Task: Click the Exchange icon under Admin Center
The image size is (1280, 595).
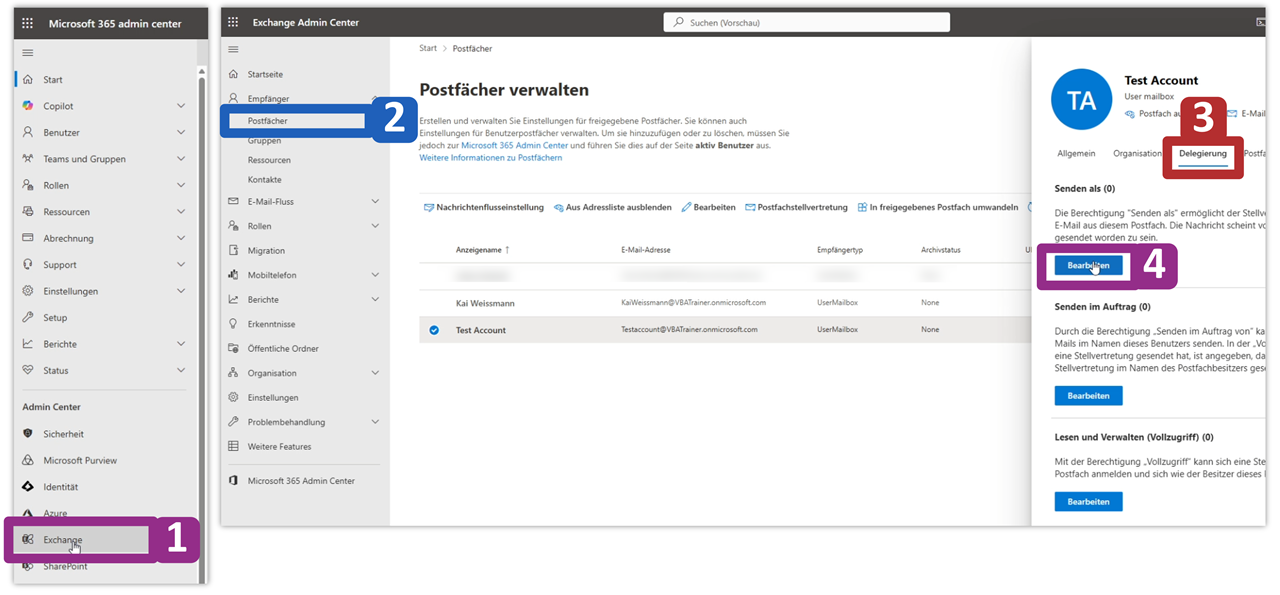Action: (28, 540)
